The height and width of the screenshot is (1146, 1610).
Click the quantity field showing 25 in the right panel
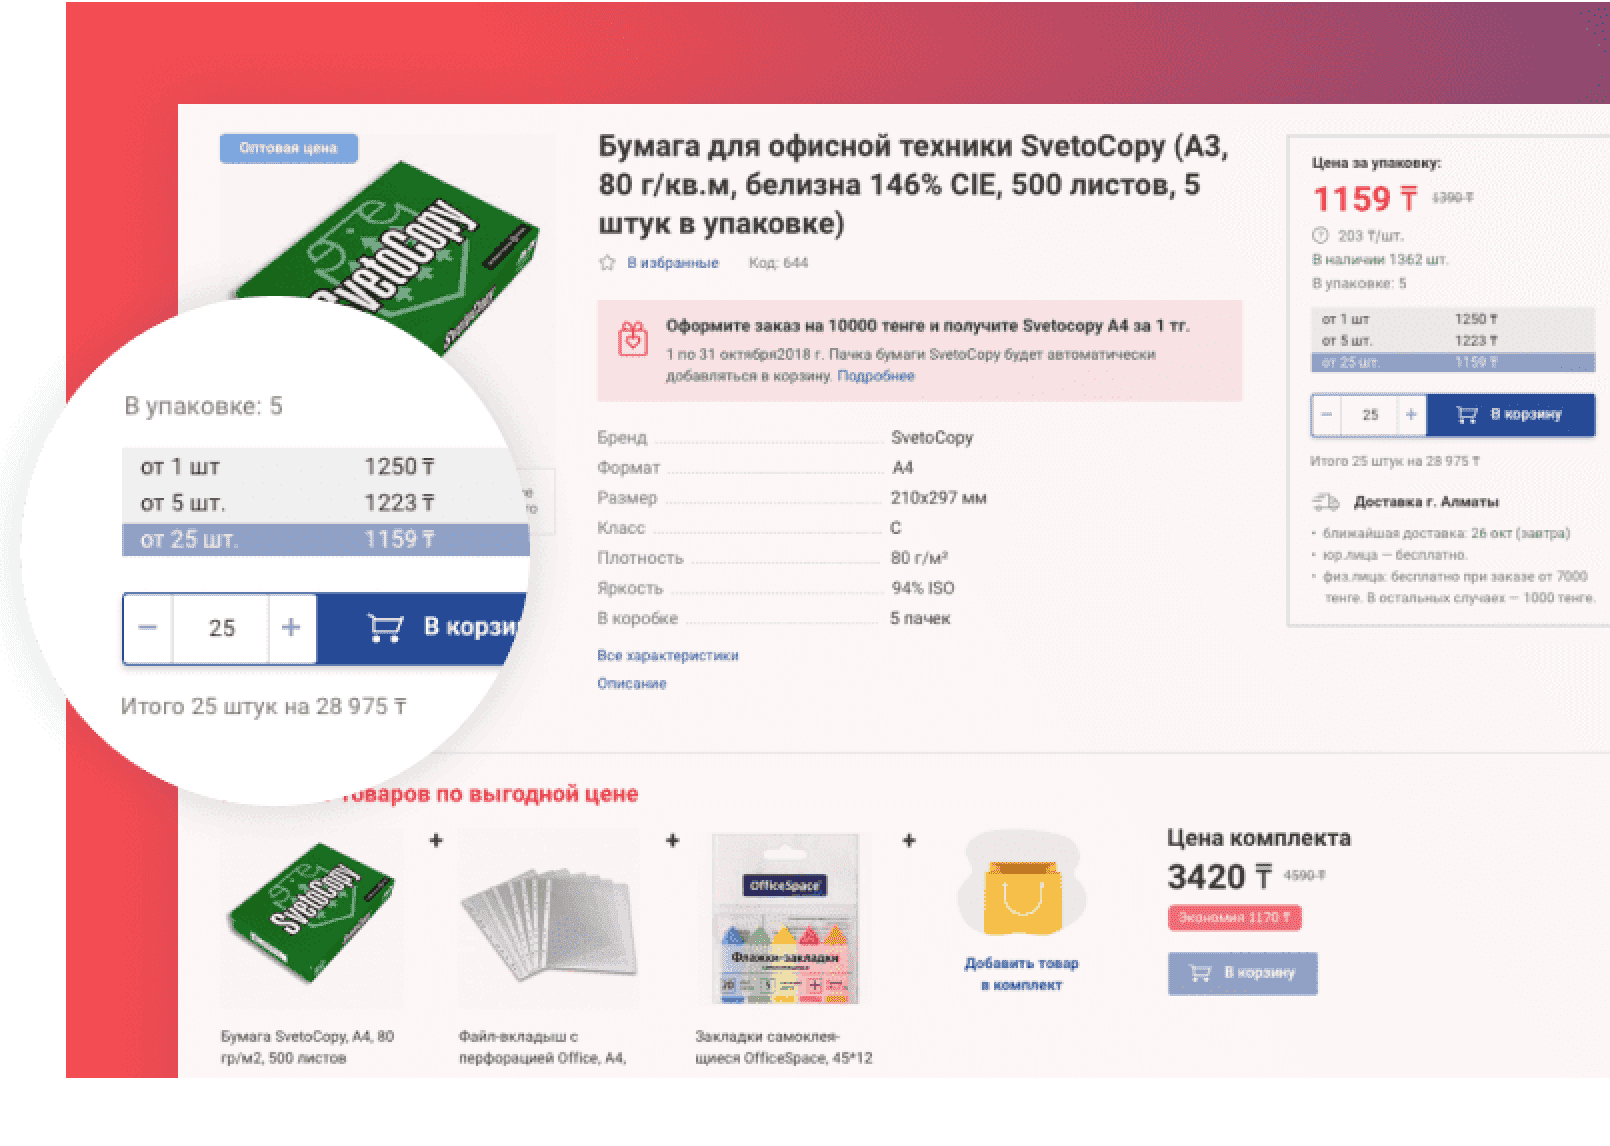[x=1369, y=414]
